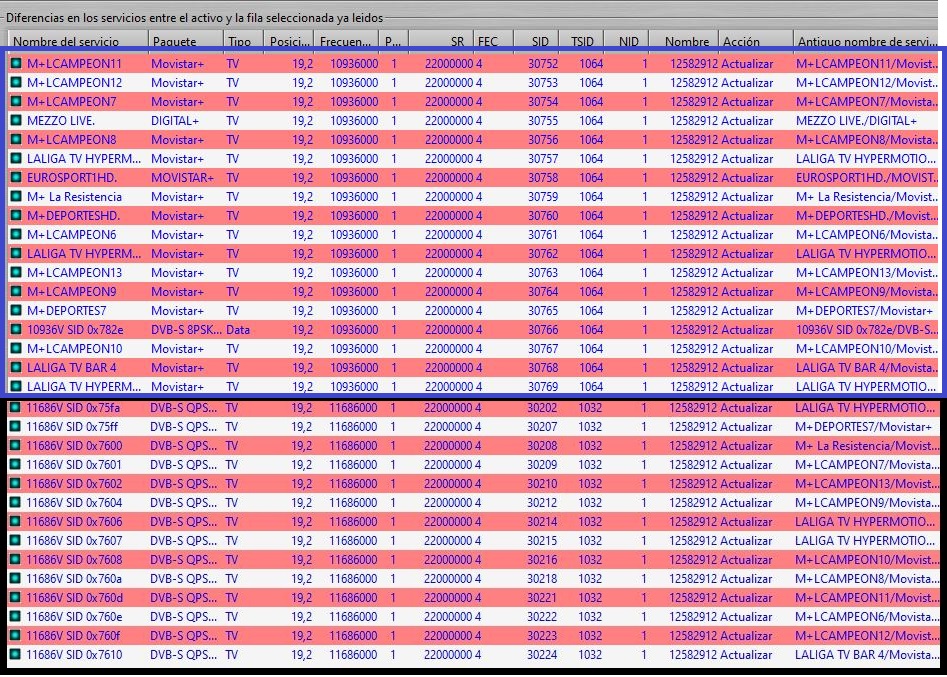Screen dimensions: 947x677
Task: Click the service icon beside M+LCAMPEON7
Action: point(16,101)
